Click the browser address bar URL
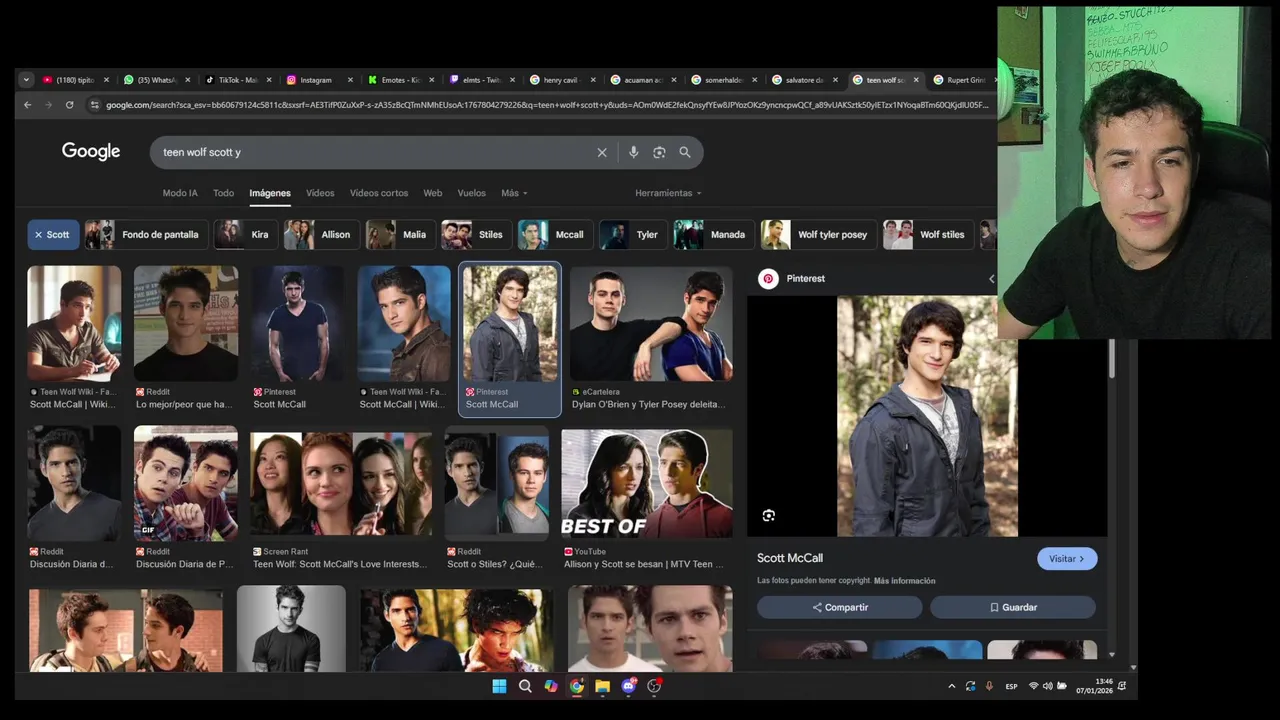This screenshot has height=720, width=1280. pos(547,105)
